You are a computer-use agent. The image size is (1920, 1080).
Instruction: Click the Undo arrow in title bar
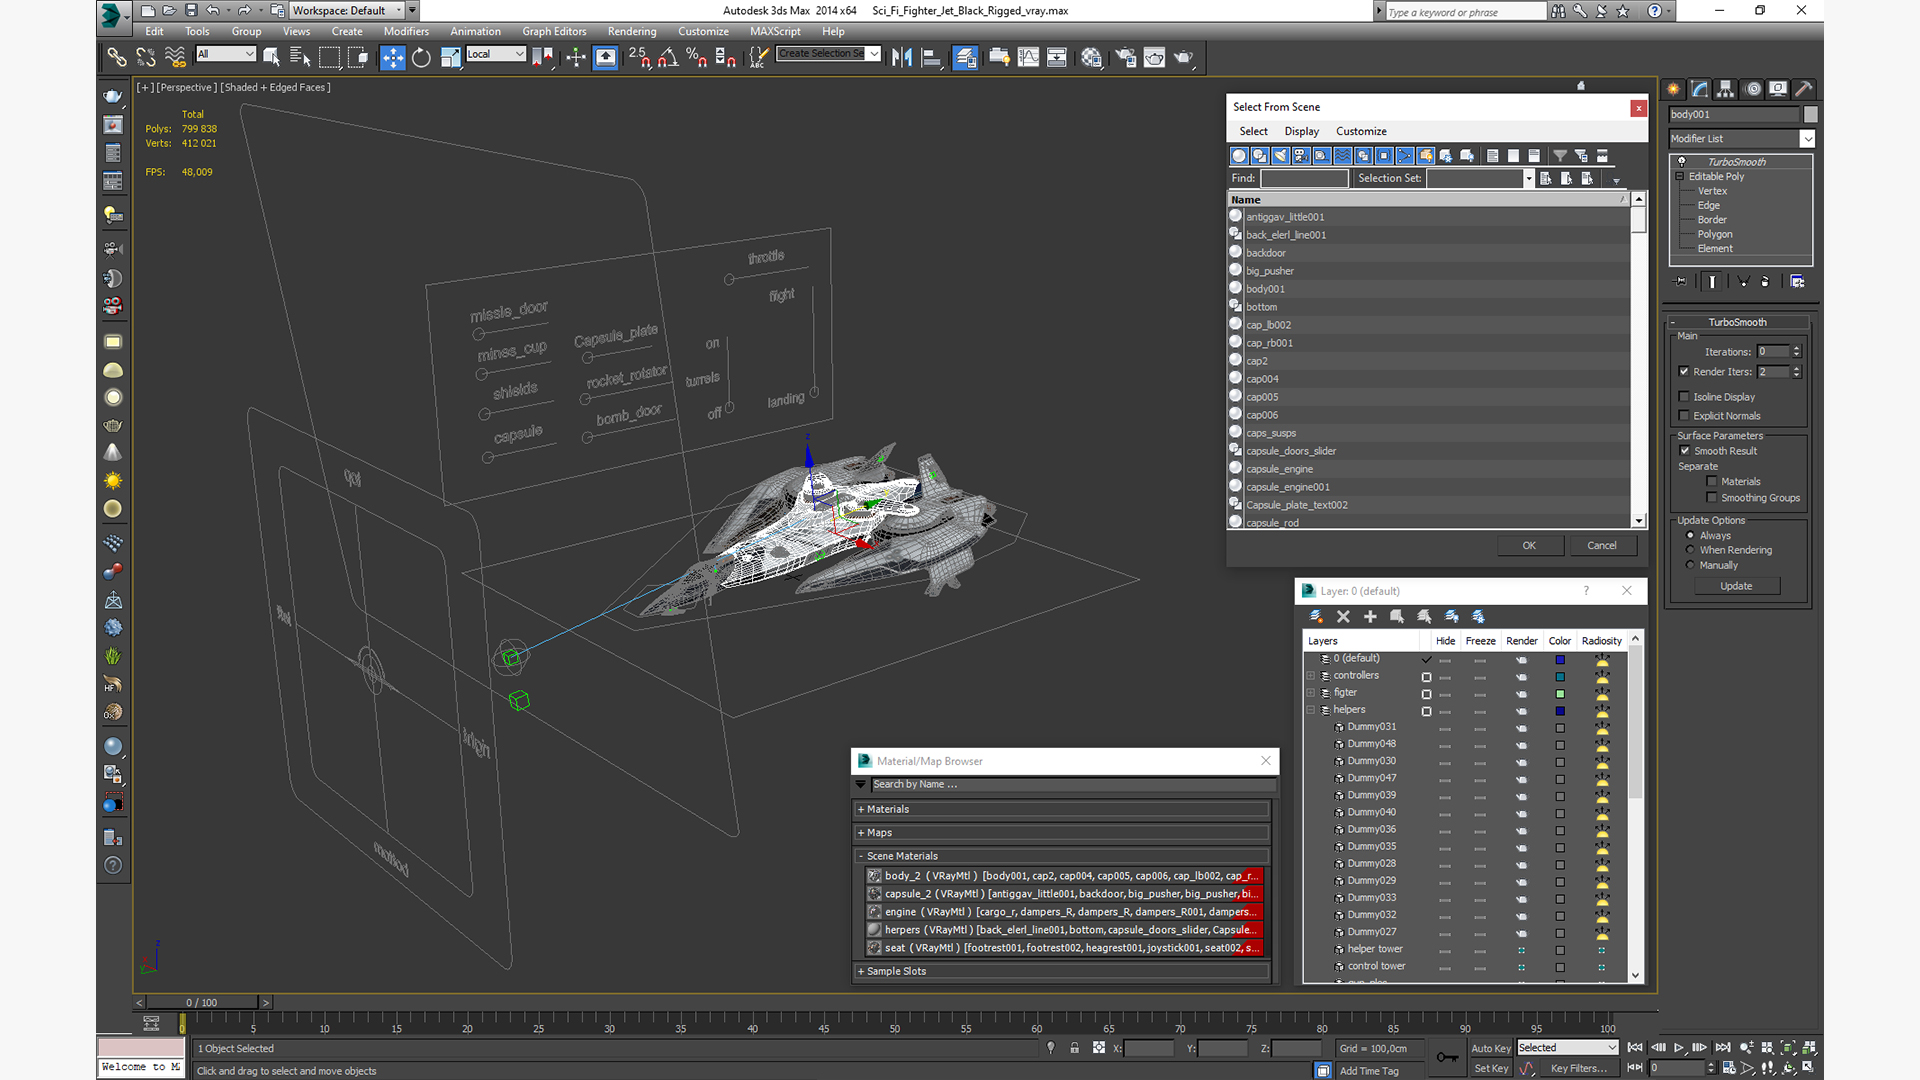[213, 10]
